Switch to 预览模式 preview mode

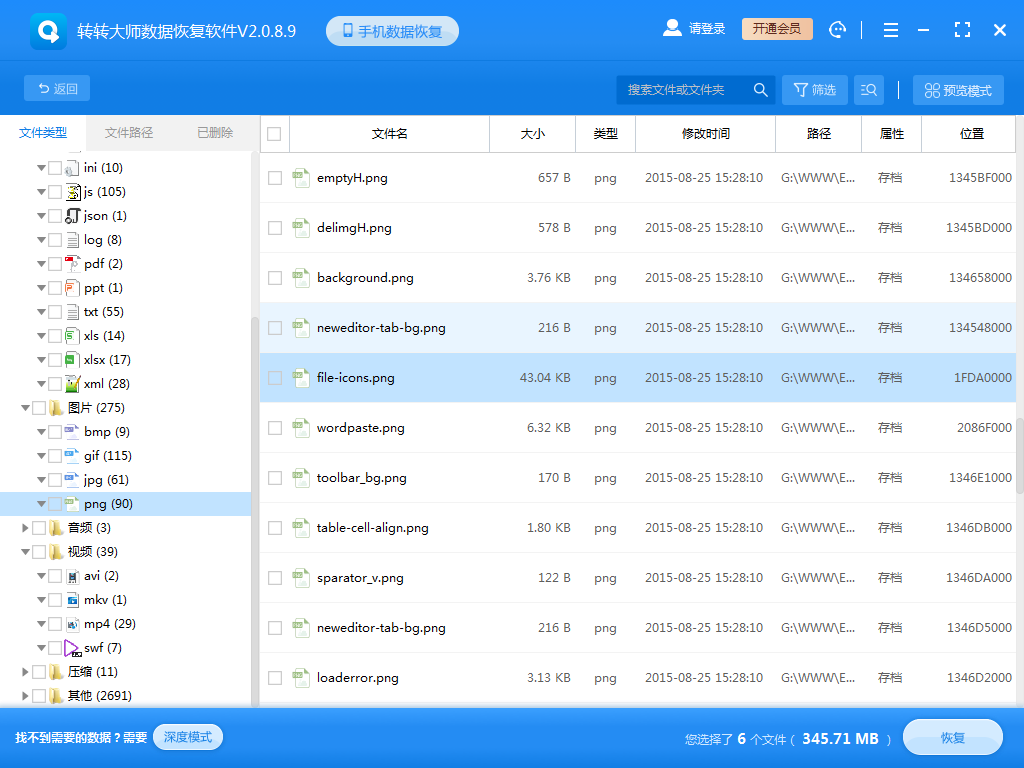coord(958,89)
